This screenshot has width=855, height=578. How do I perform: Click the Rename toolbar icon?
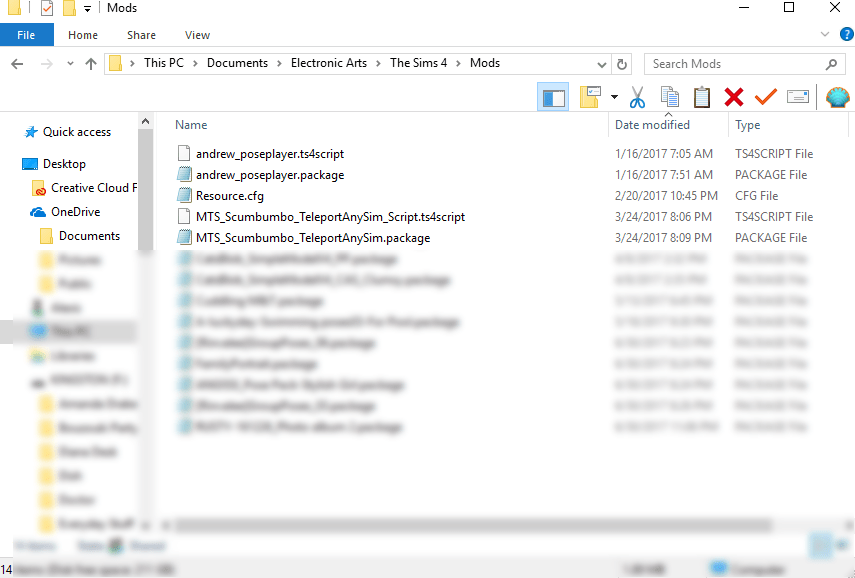coord(798,97)
